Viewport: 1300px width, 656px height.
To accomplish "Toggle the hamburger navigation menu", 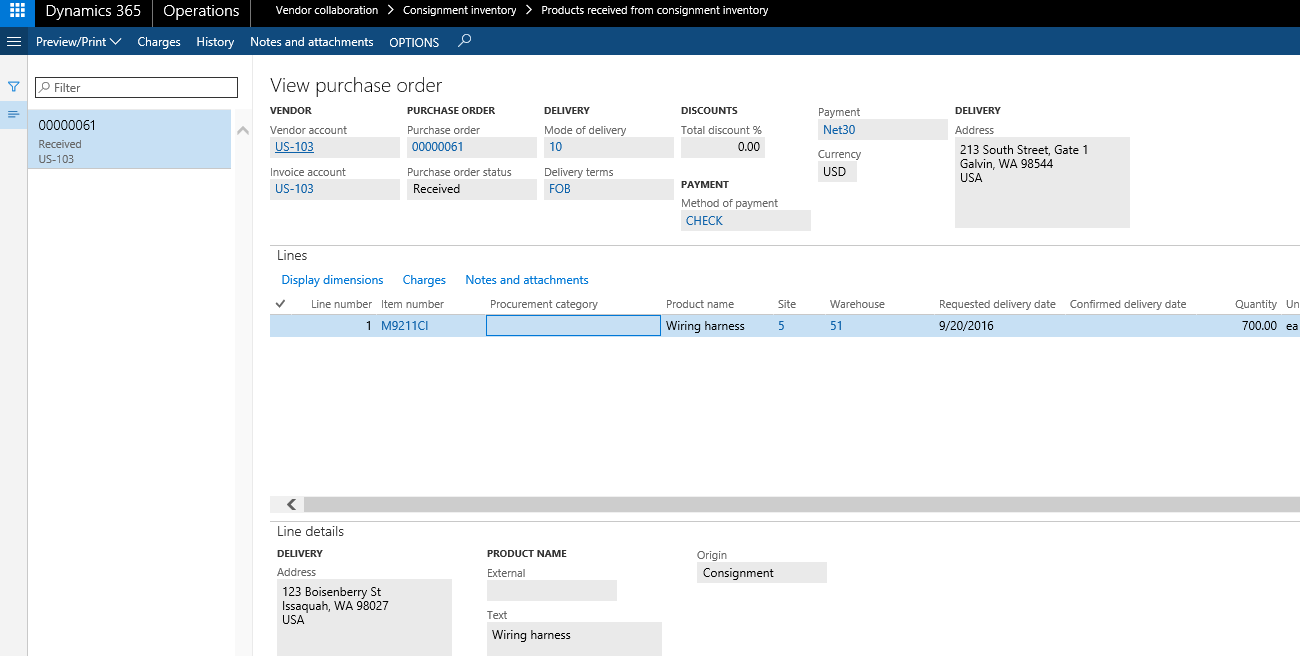I will pos(14,42).
